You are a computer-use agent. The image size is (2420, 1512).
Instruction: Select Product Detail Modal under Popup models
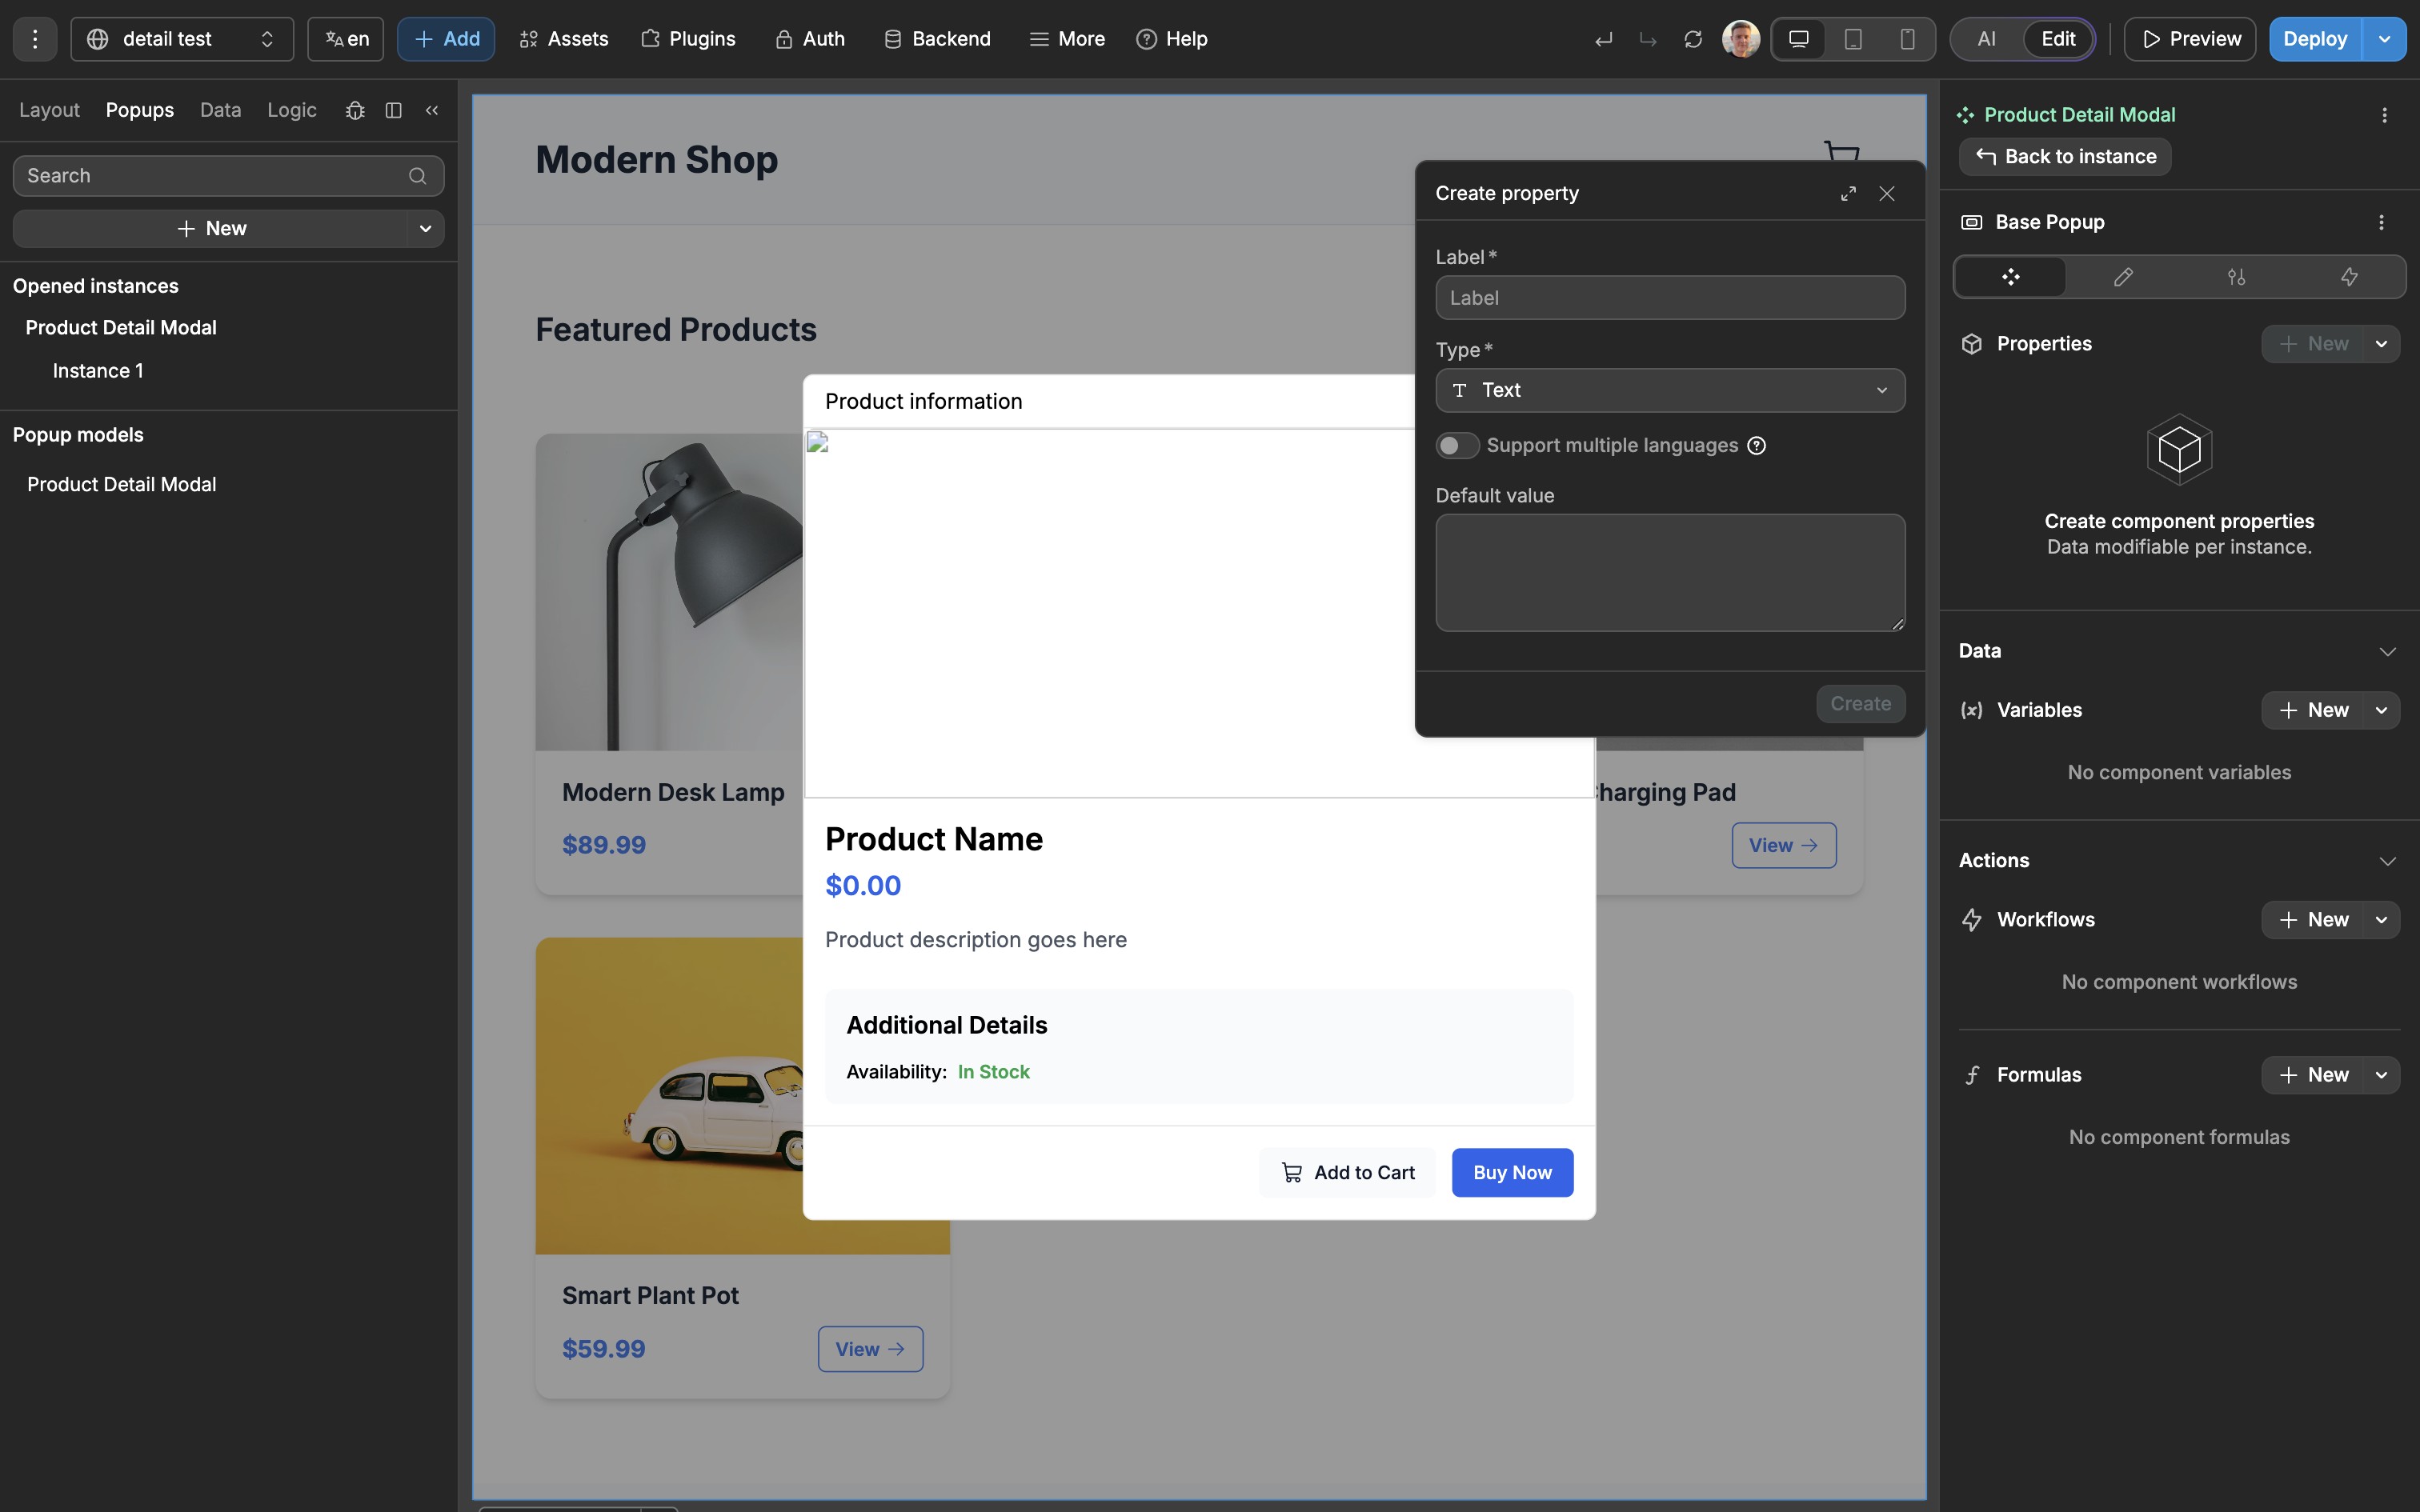(121, 484)
